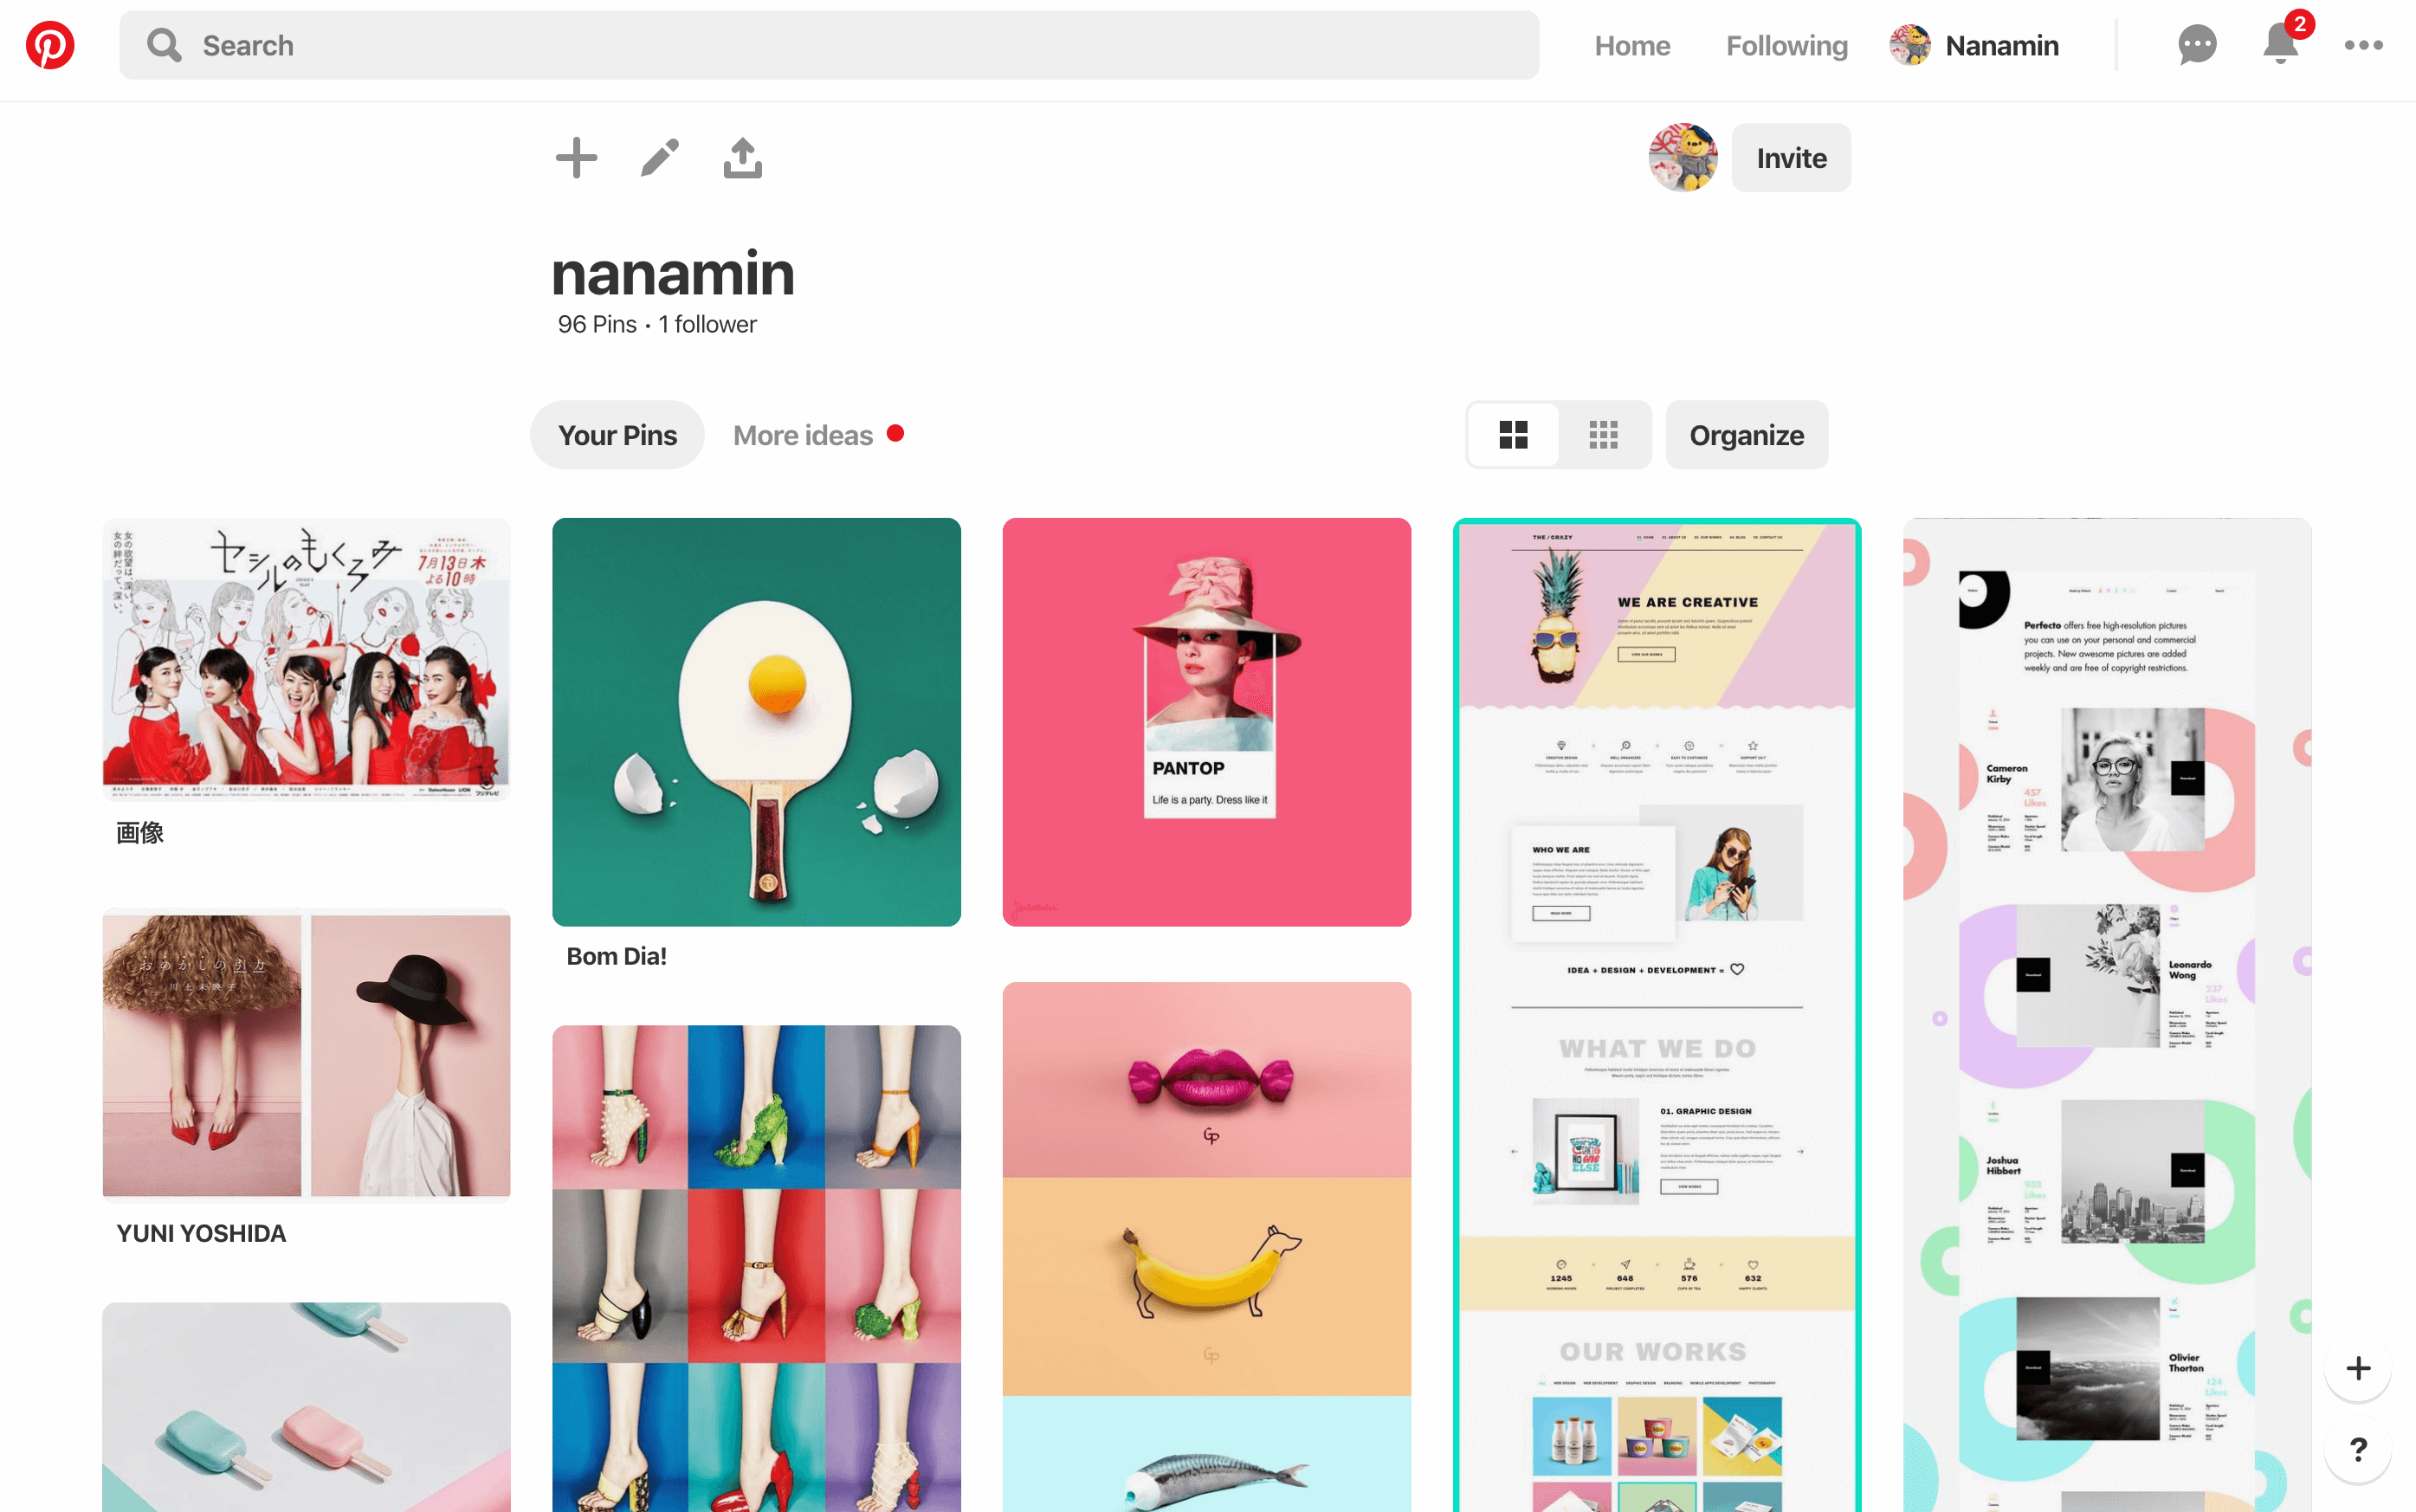Click the Pinterest home logo icon
2416x1512 pixels.
(48, 43)
